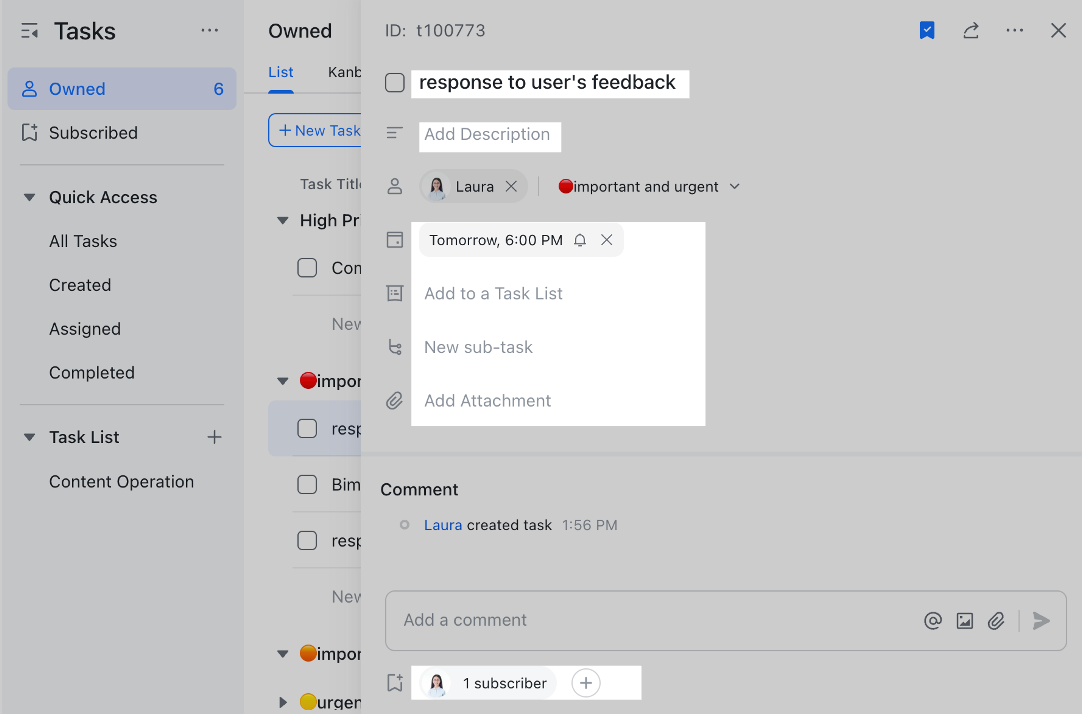Open Laura's profile from the comment link
The height and width of the screenshot is (714, 1082).
coord(443,524)
